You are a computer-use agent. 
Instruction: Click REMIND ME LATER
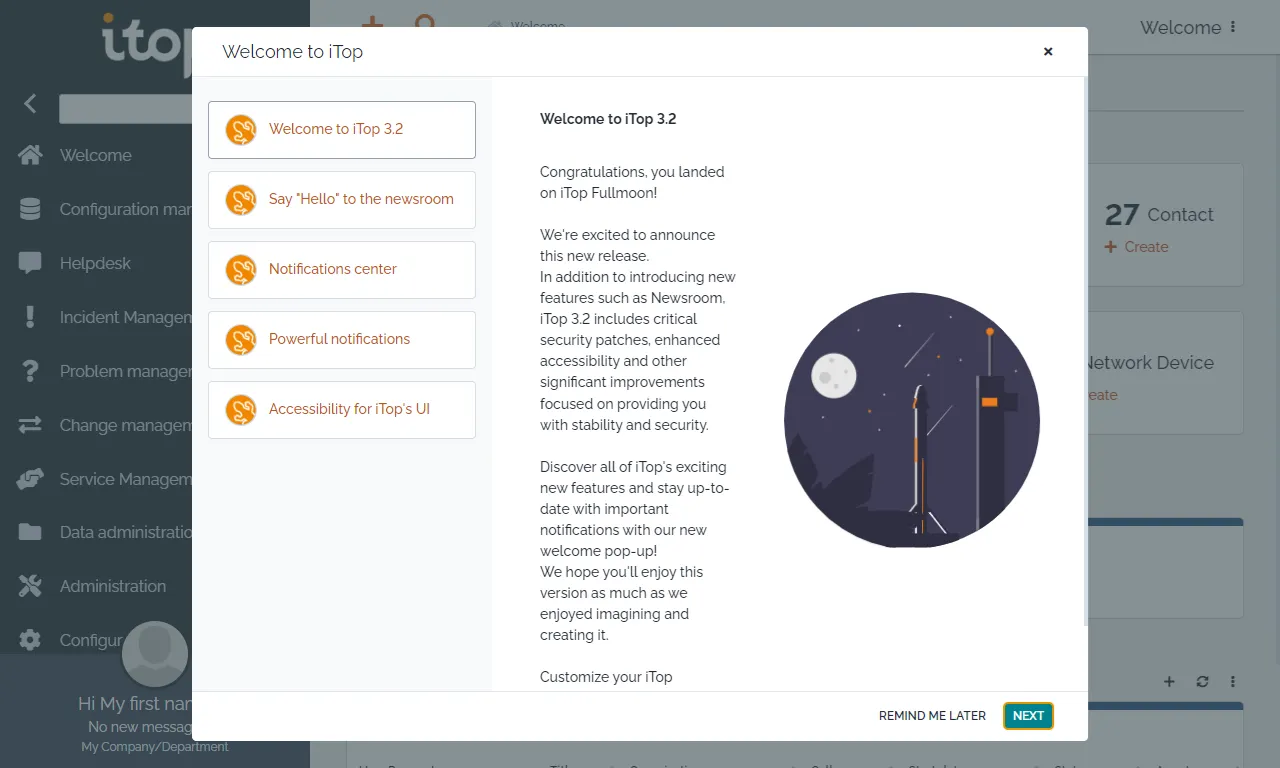(932, 716)
